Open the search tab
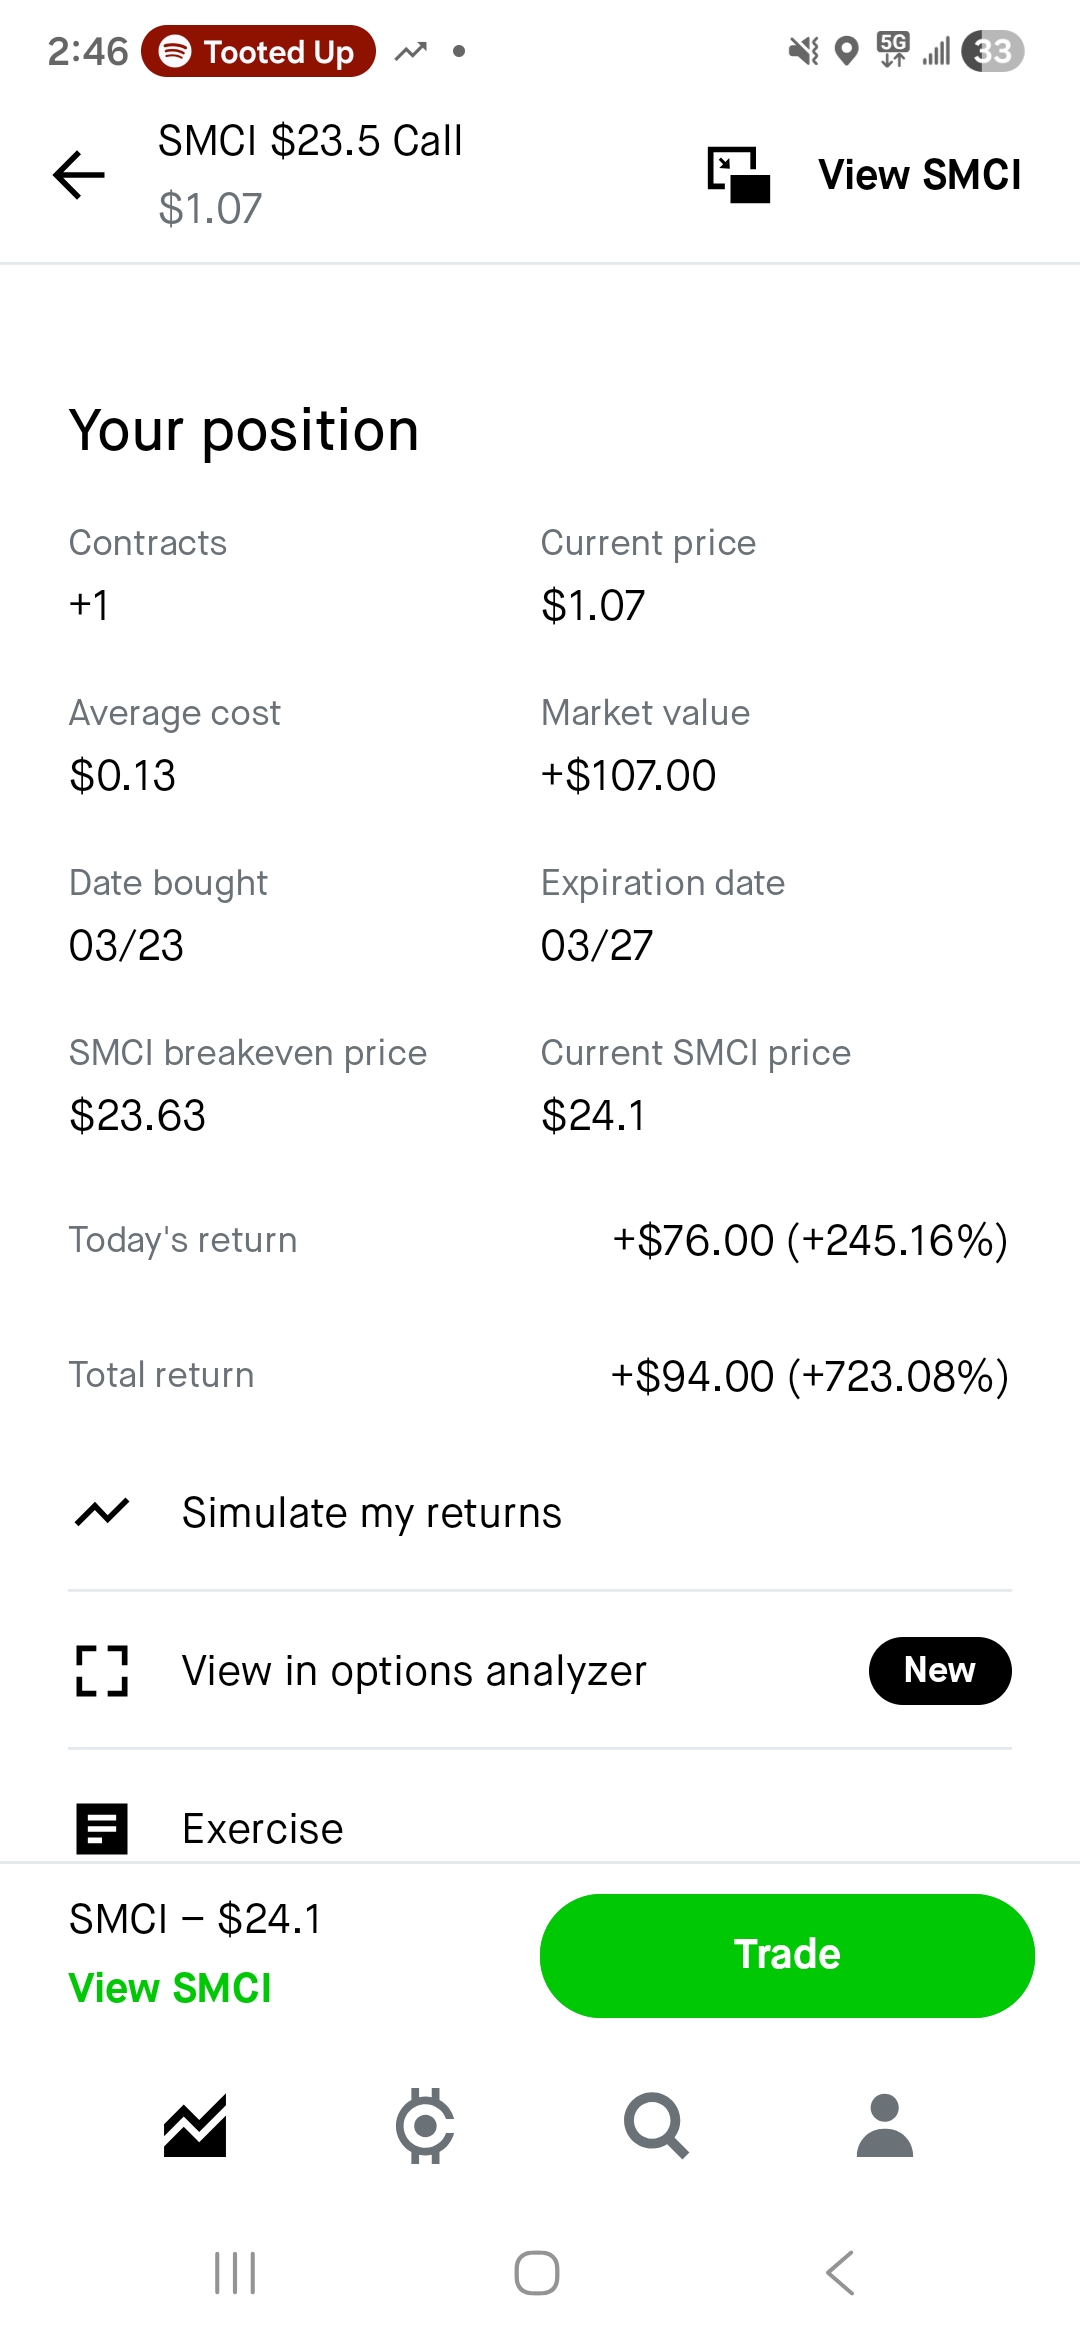The width and height of the screenshot is (1080, 2340). (x=656, y=2126)
